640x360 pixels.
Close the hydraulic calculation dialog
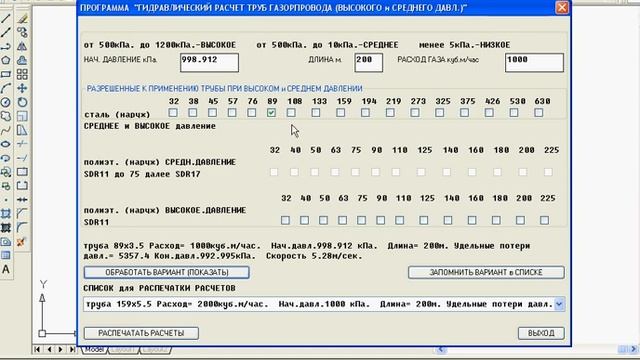click(562, 7)
